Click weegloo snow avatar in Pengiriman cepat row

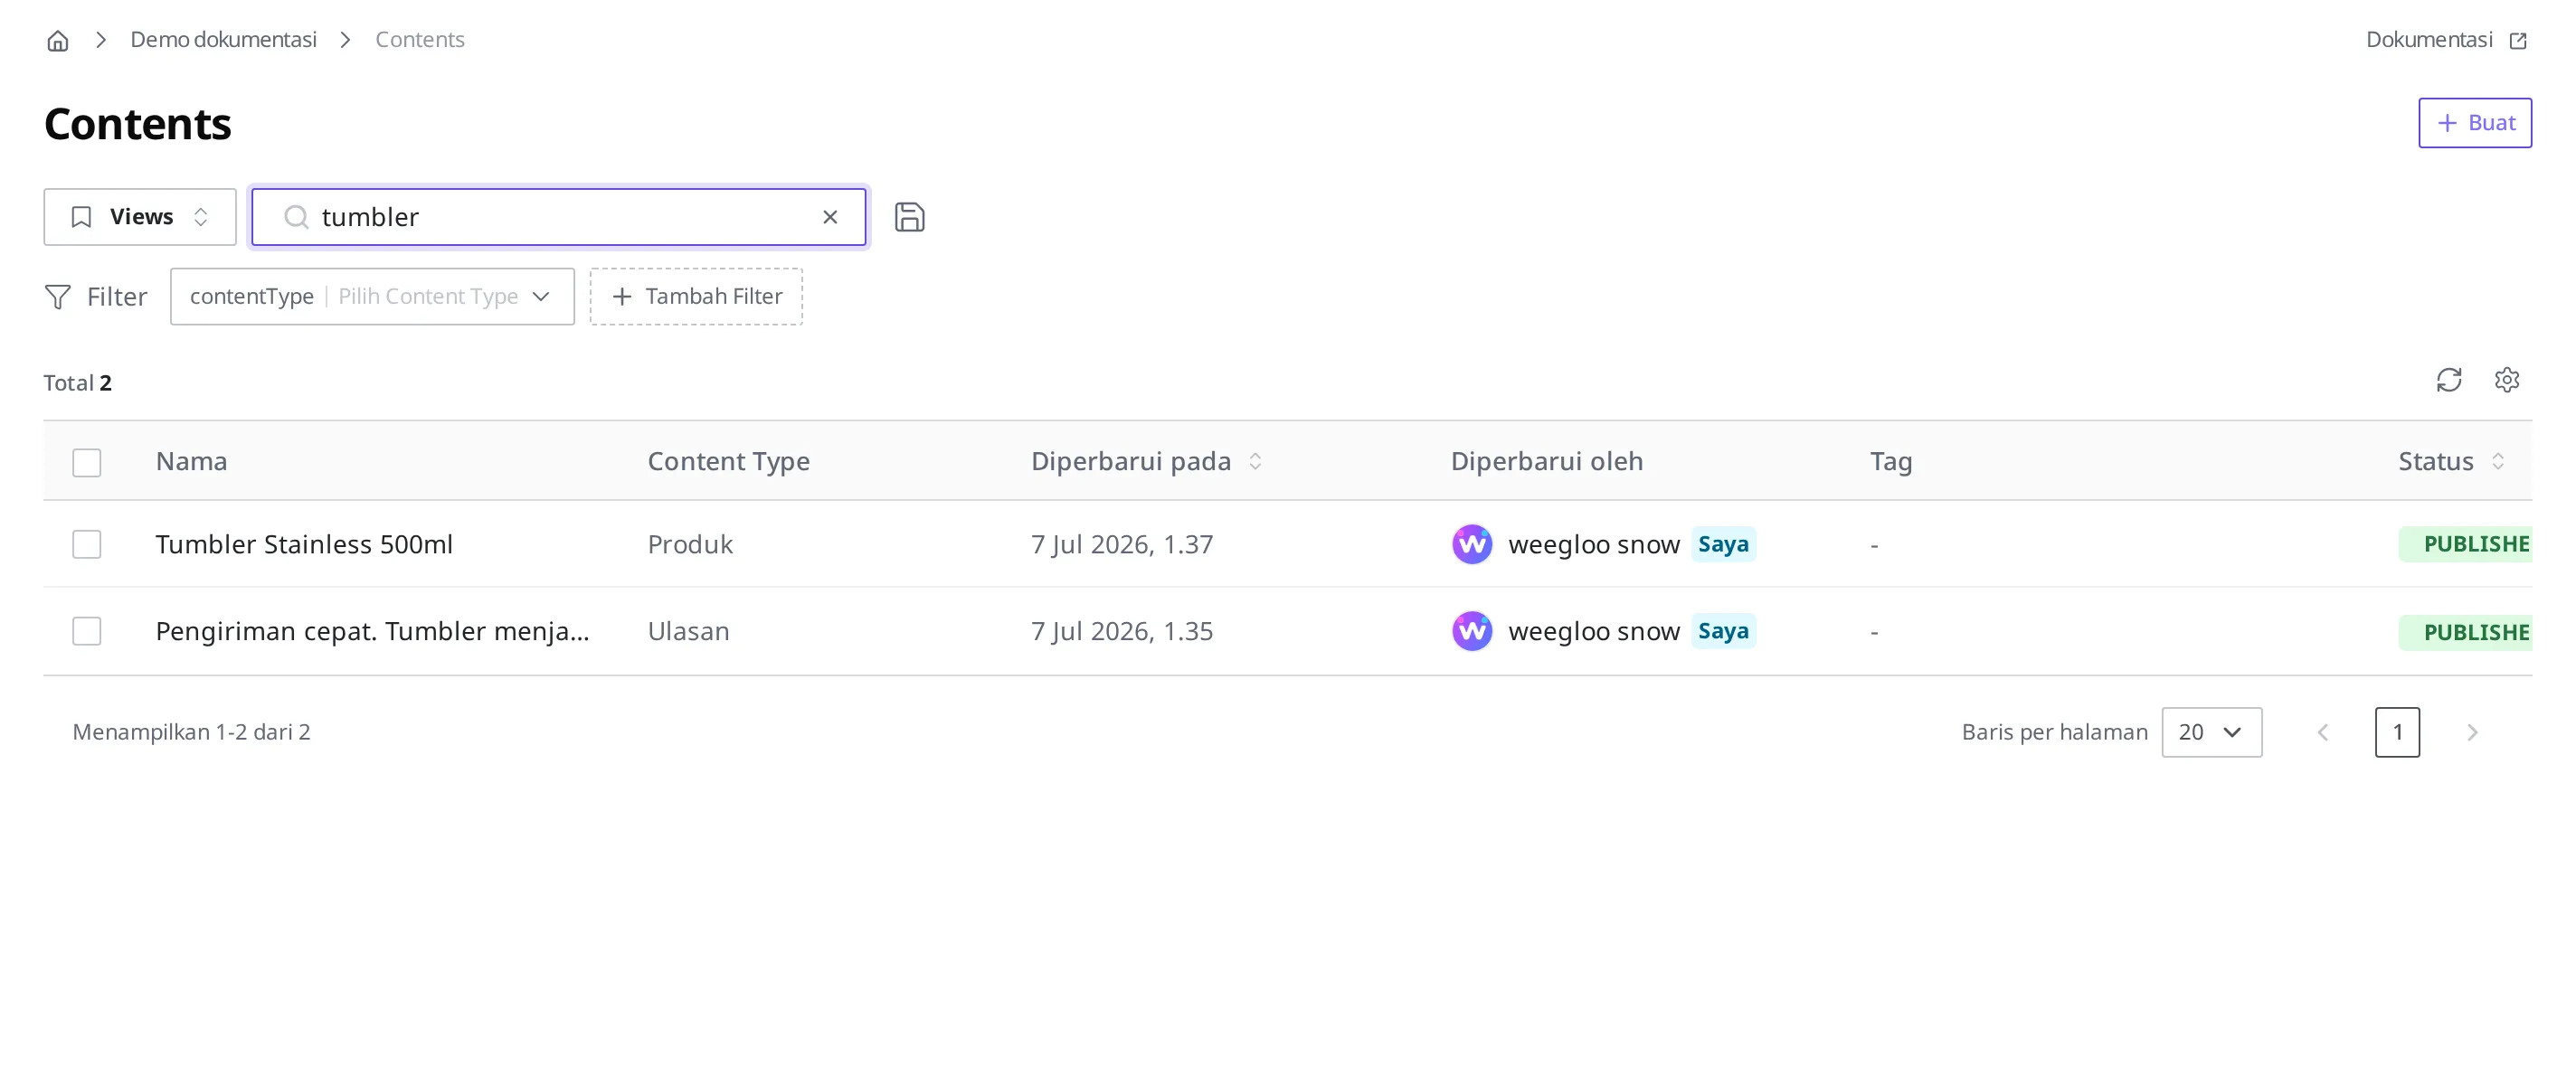1471,631
